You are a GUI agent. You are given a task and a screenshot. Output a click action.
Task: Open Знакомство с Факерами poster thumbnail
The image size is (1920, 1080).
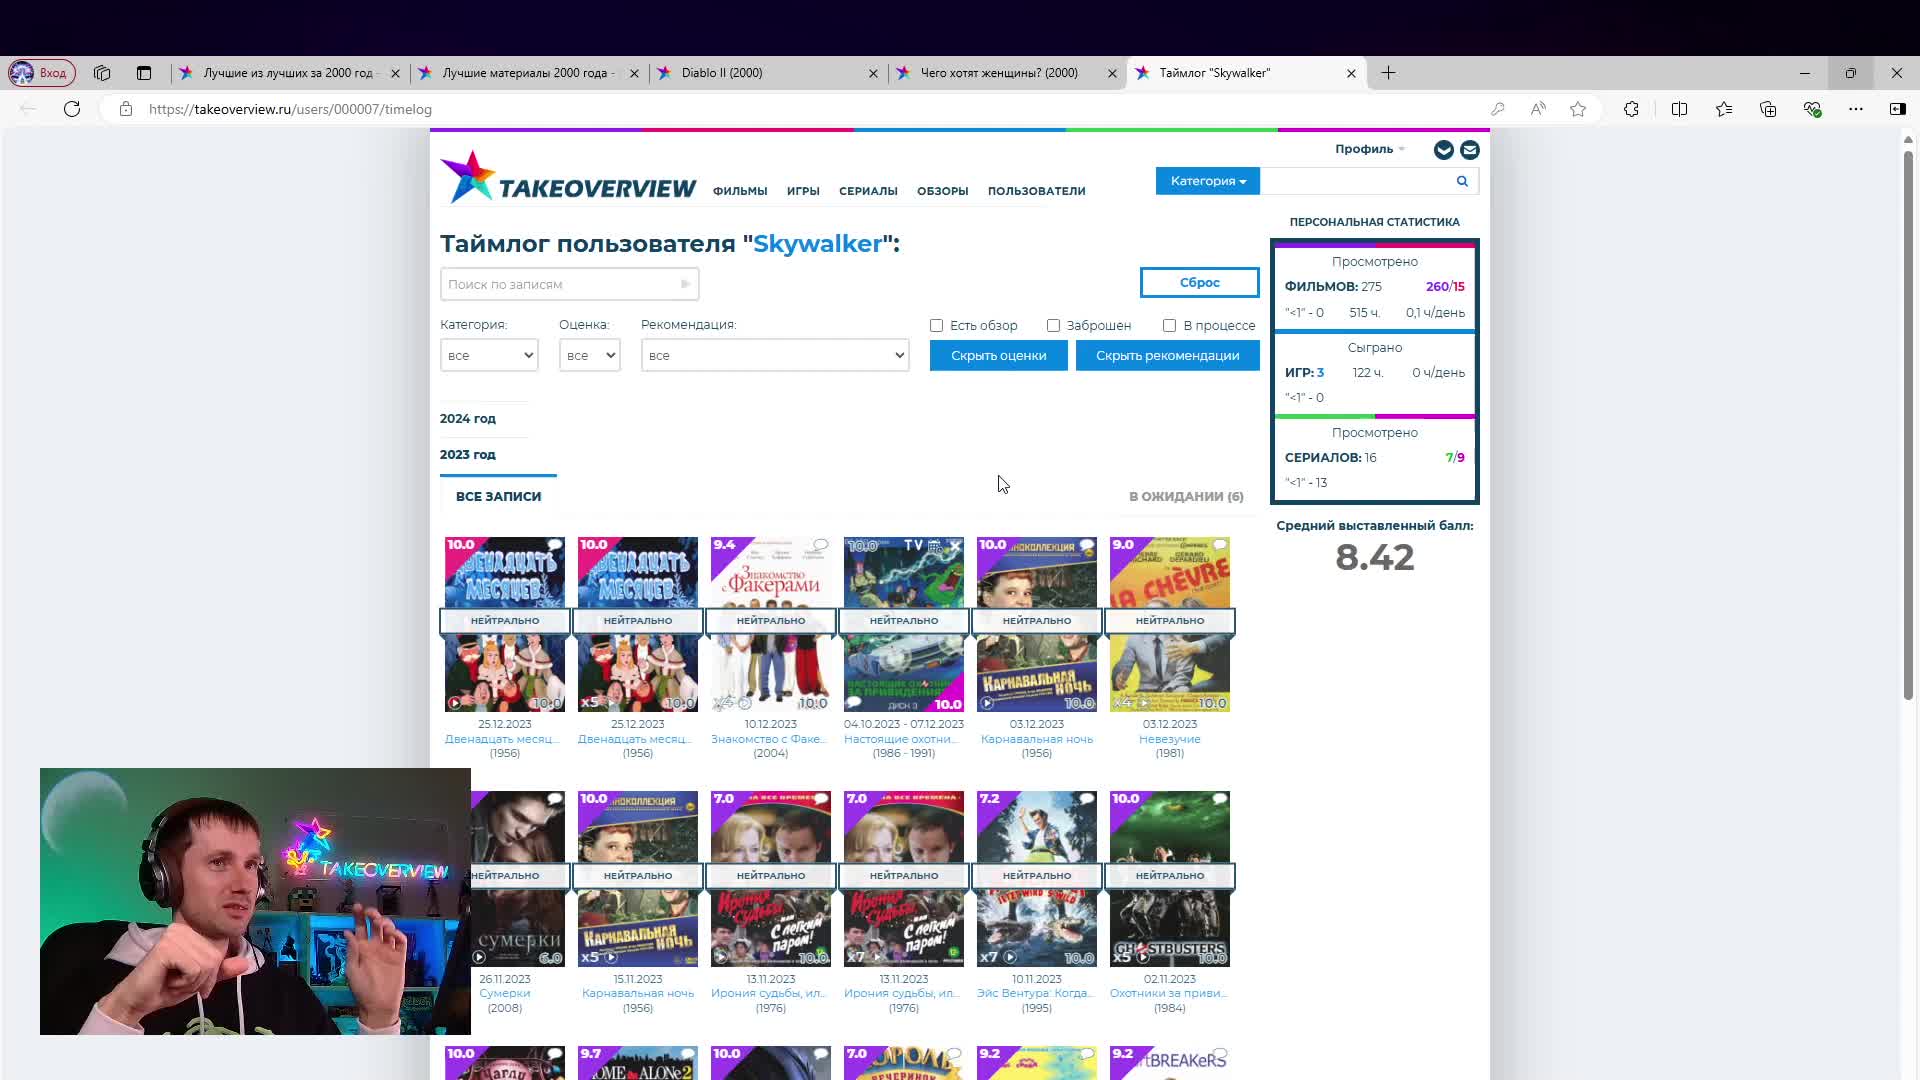coord(771,625)
